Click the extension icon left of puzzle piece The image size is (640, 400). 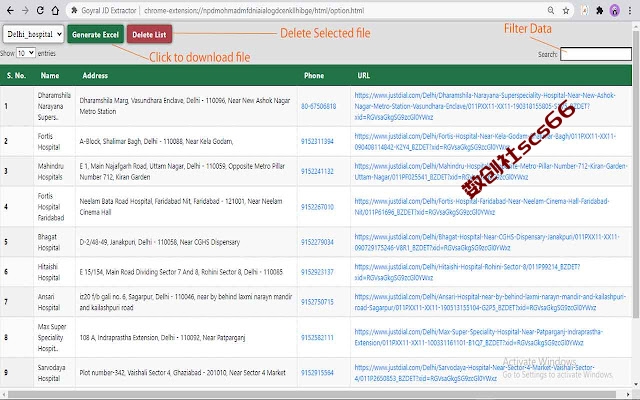point(584,11)
